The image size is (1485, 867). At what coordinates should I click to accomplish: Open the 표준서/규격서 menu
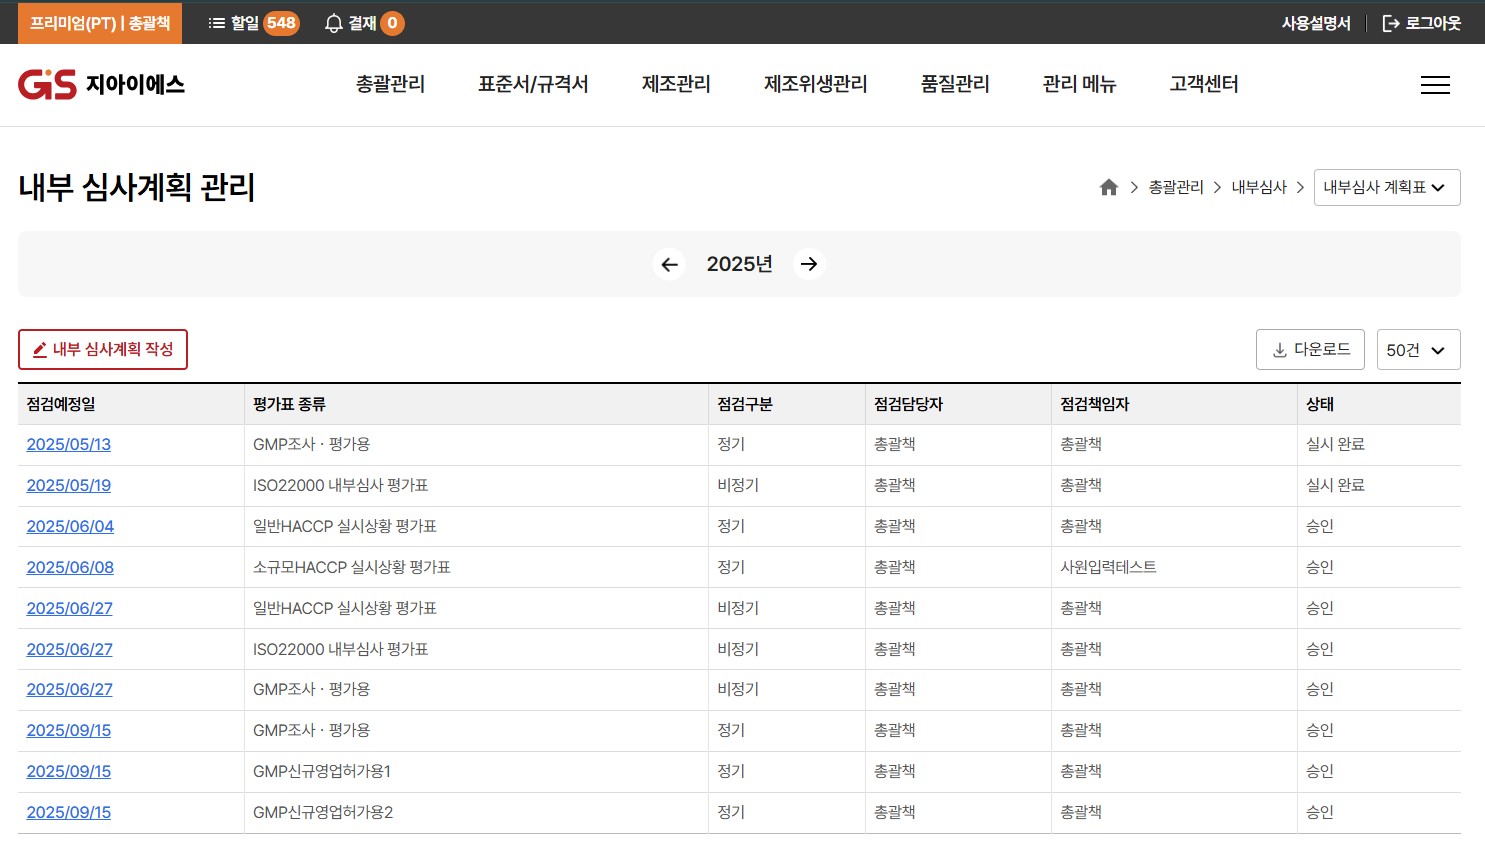533,85
